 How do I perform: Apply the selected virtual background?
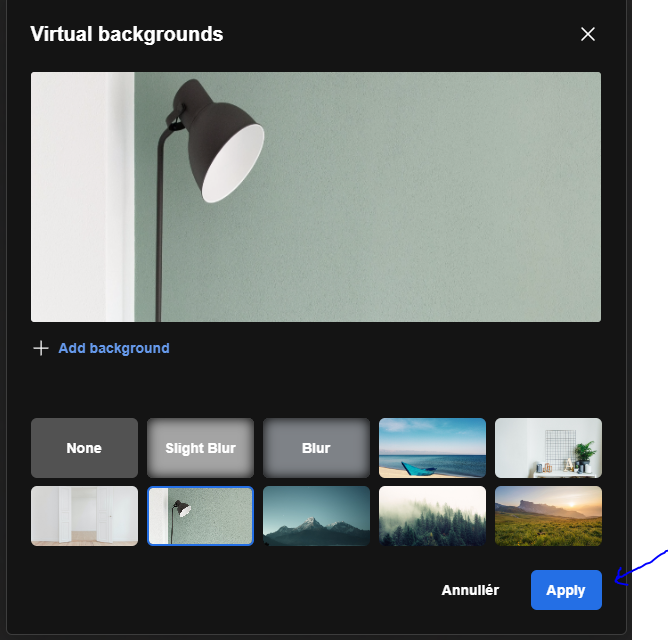[x=566, y=590]
